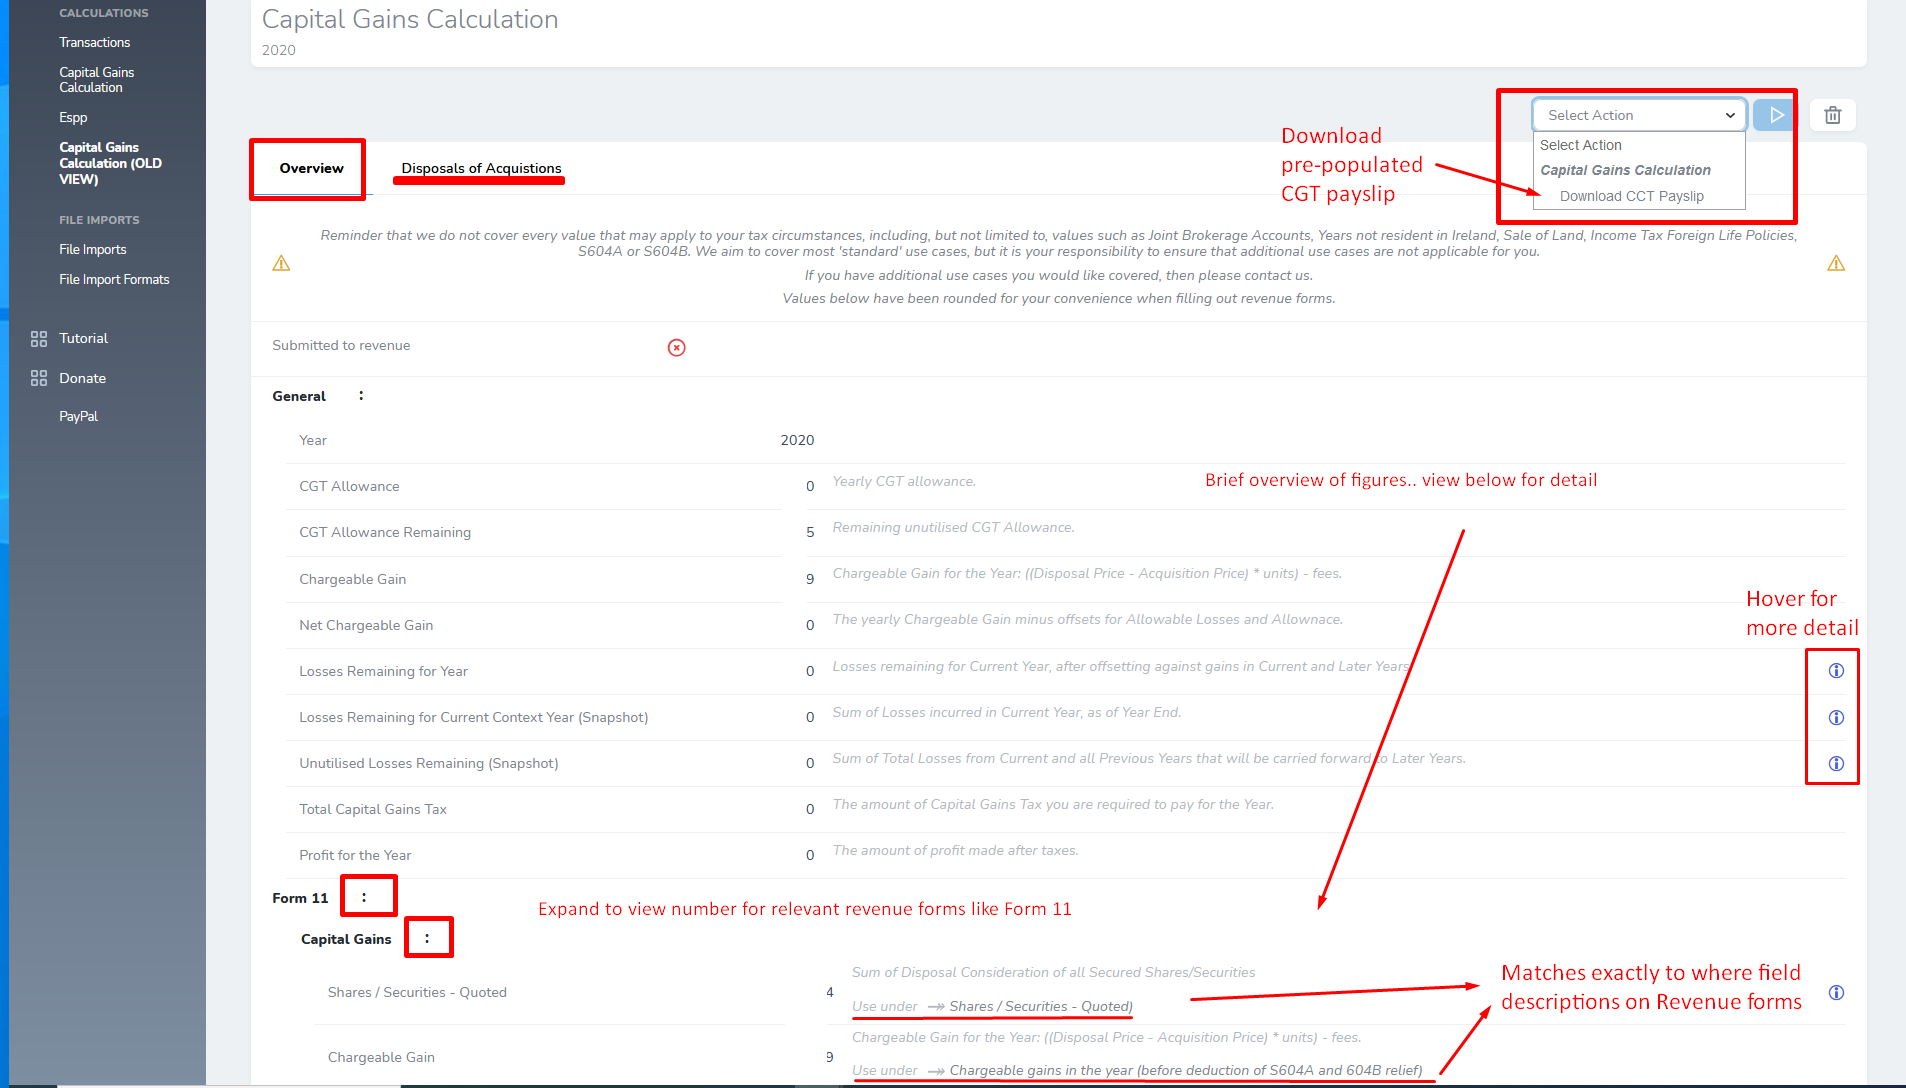Click the Total Capital Gains Tax label
This screenshot has height=1088, width=1906.
pos(373,809)
